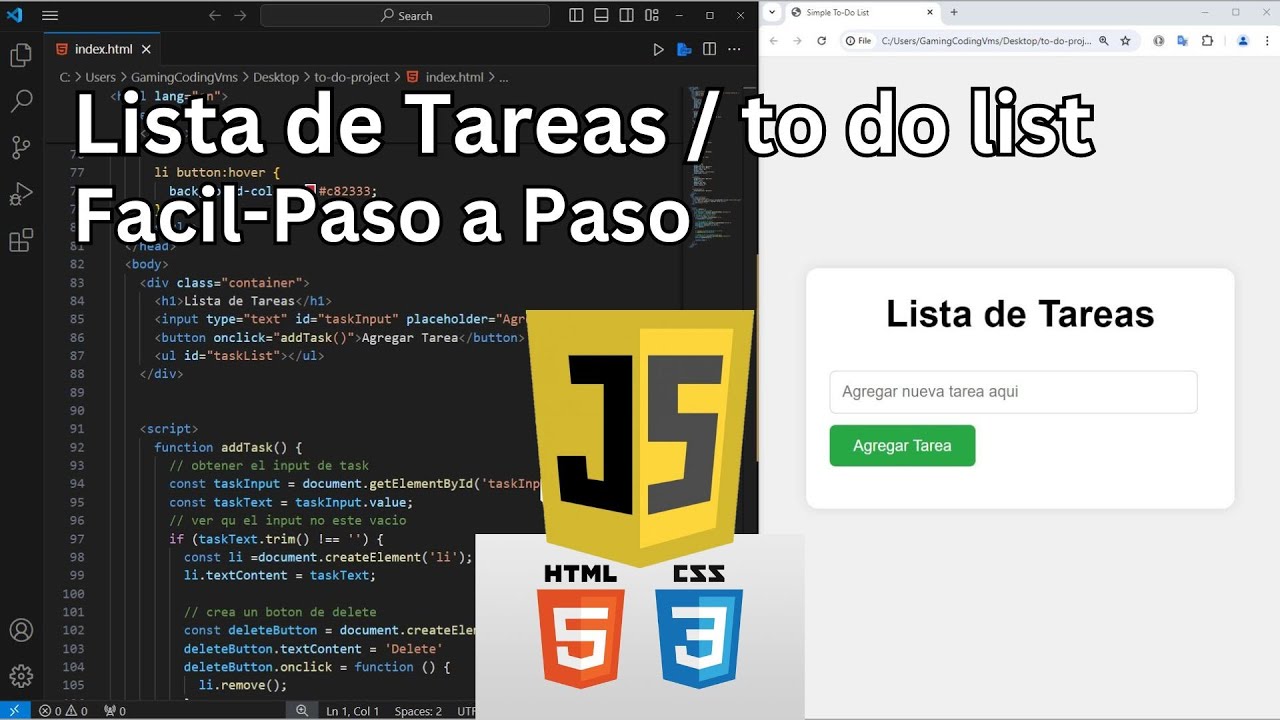Click the zoom magnifier in VS Code status bar
The height and width of the screenshot is (720, 1280).
(302, 711)
